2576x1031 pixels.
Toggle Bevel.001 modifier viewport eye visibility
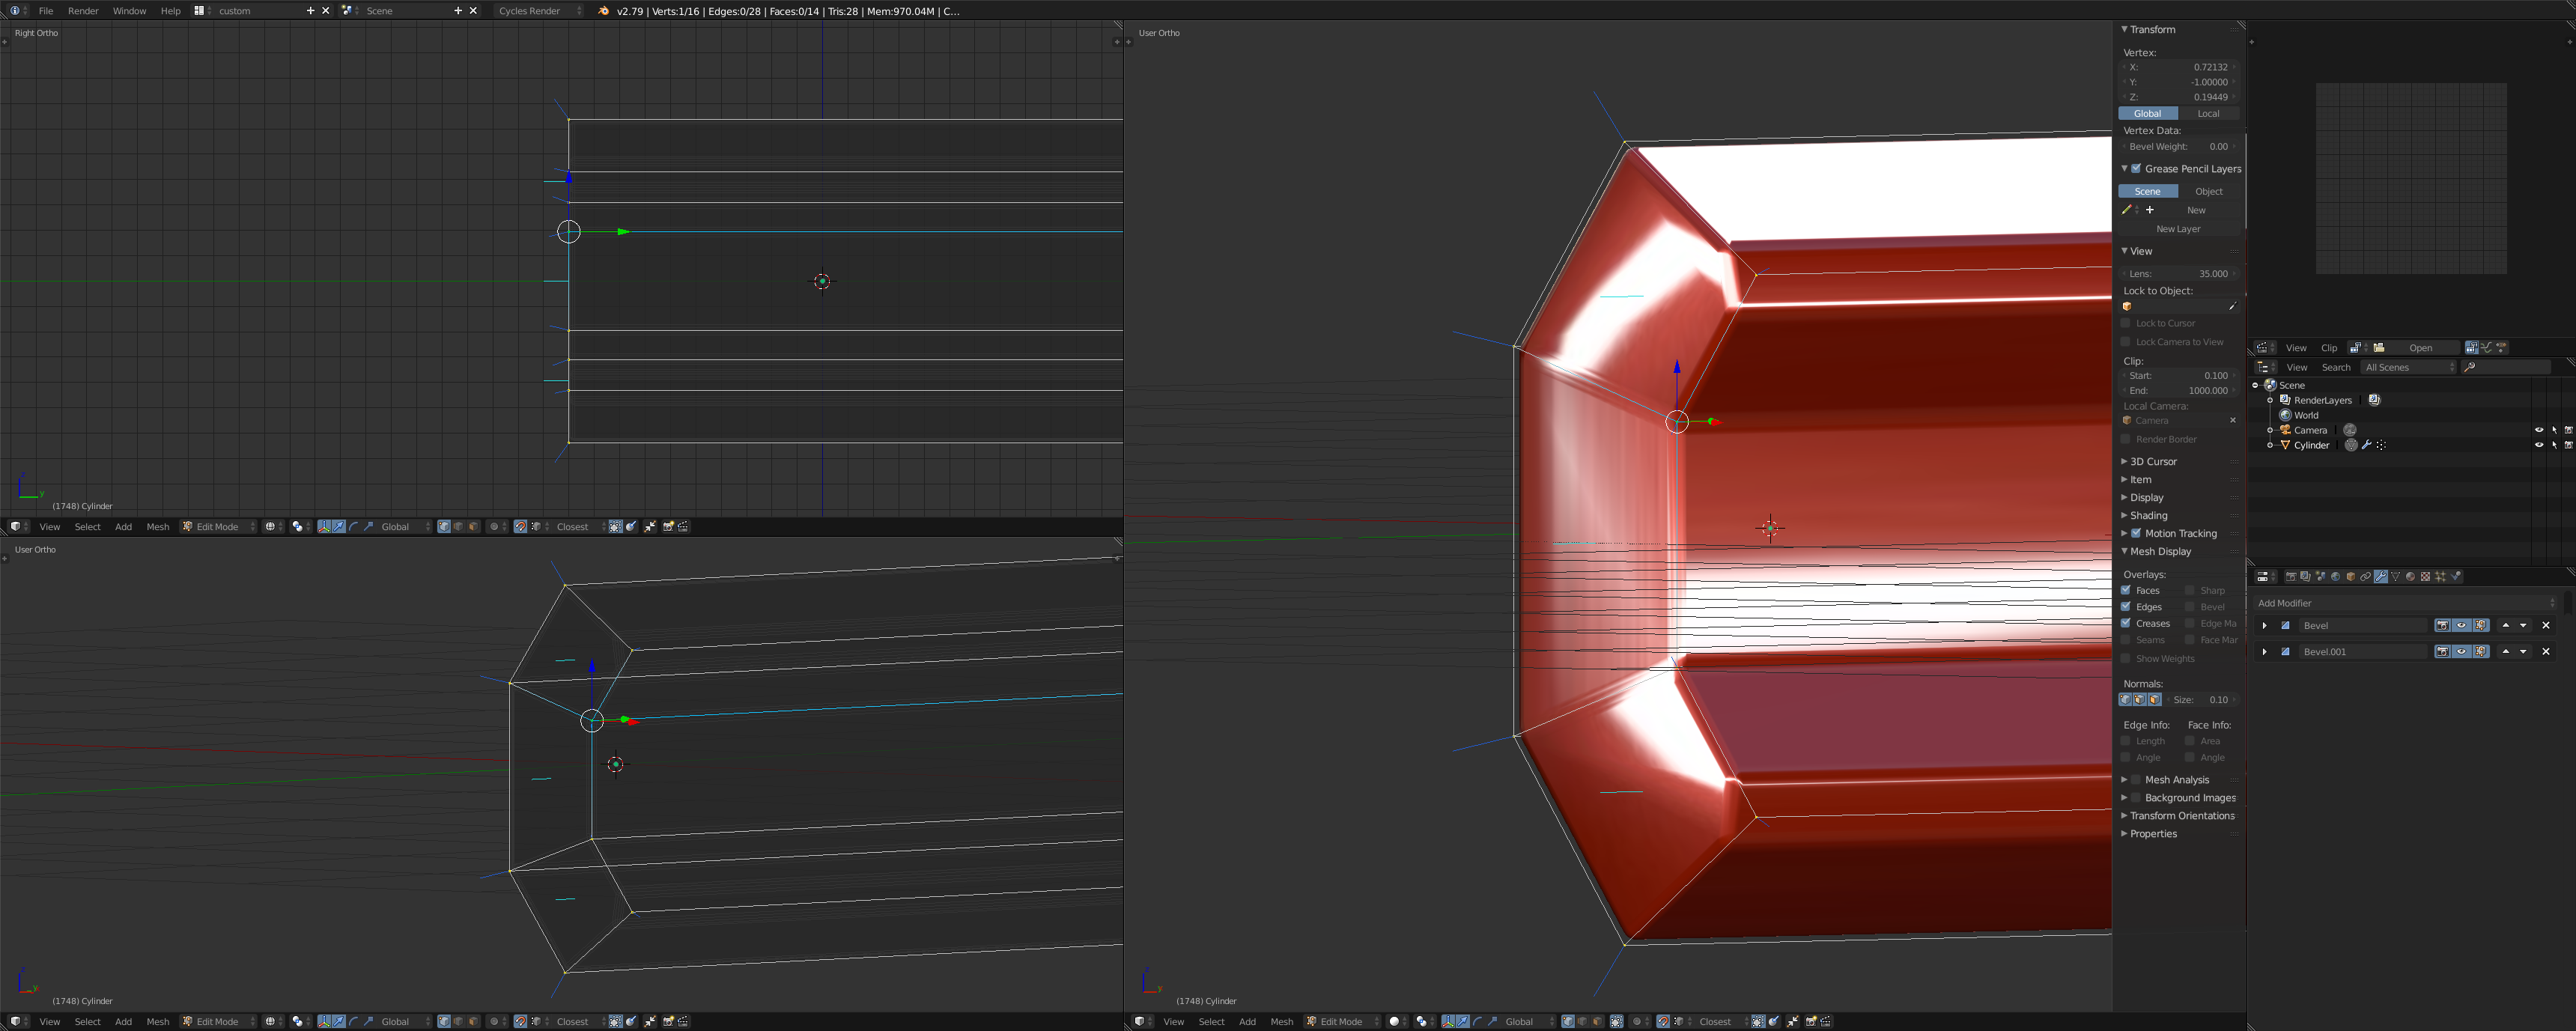coord(2462,652)
